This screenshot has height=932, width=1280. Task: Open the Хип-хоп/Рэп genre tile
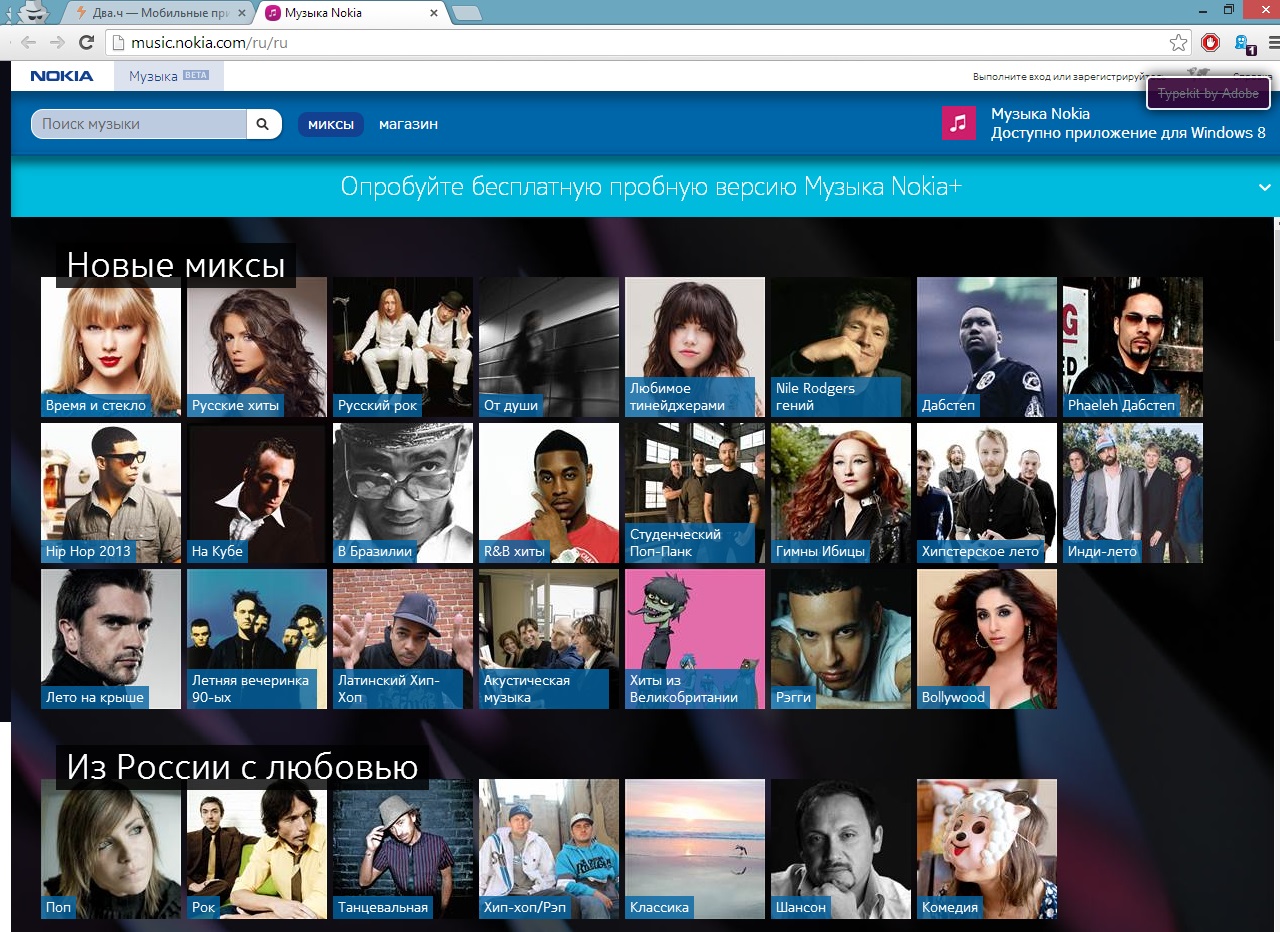(x=549, y=849)
